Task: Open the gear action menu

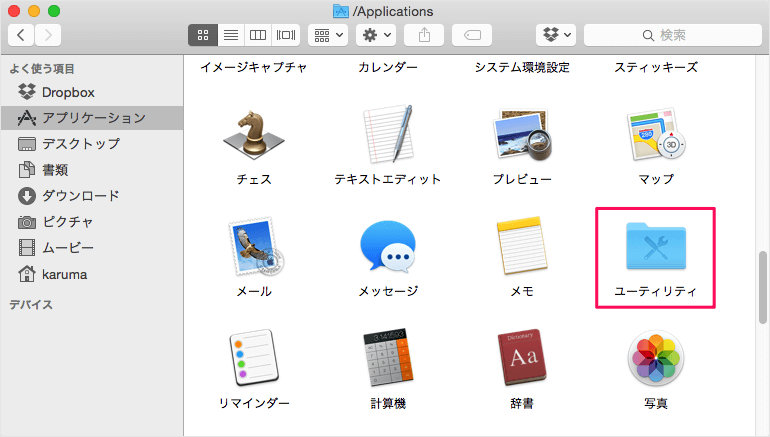Action: (376, 35)
